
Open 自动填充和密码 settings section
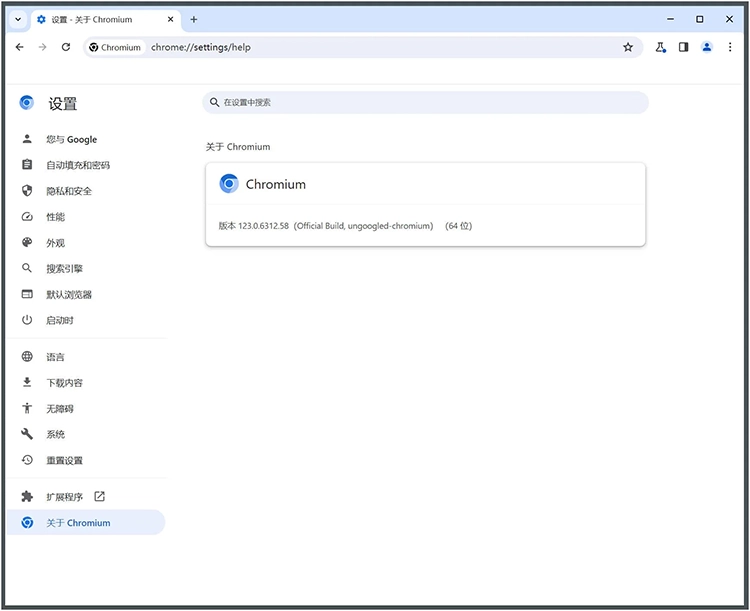77,165
